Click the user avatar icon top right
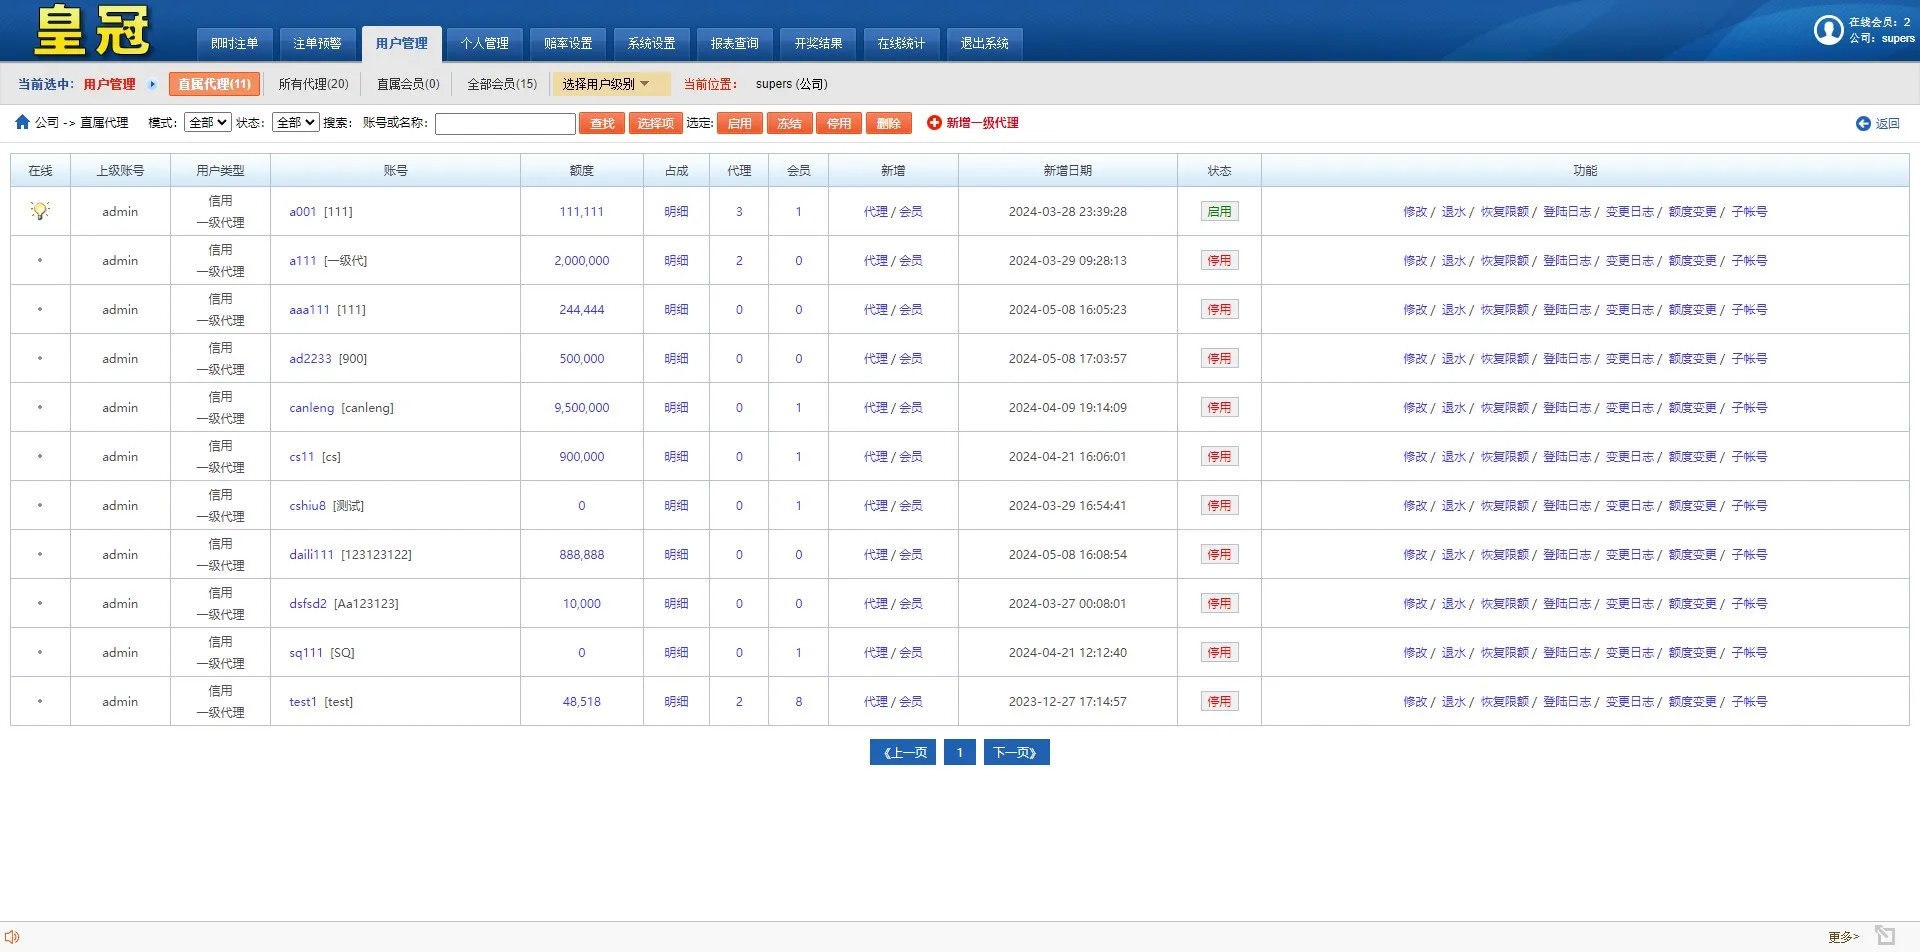Viewport: 1920px width, 952px height. tap(1829, 31)
